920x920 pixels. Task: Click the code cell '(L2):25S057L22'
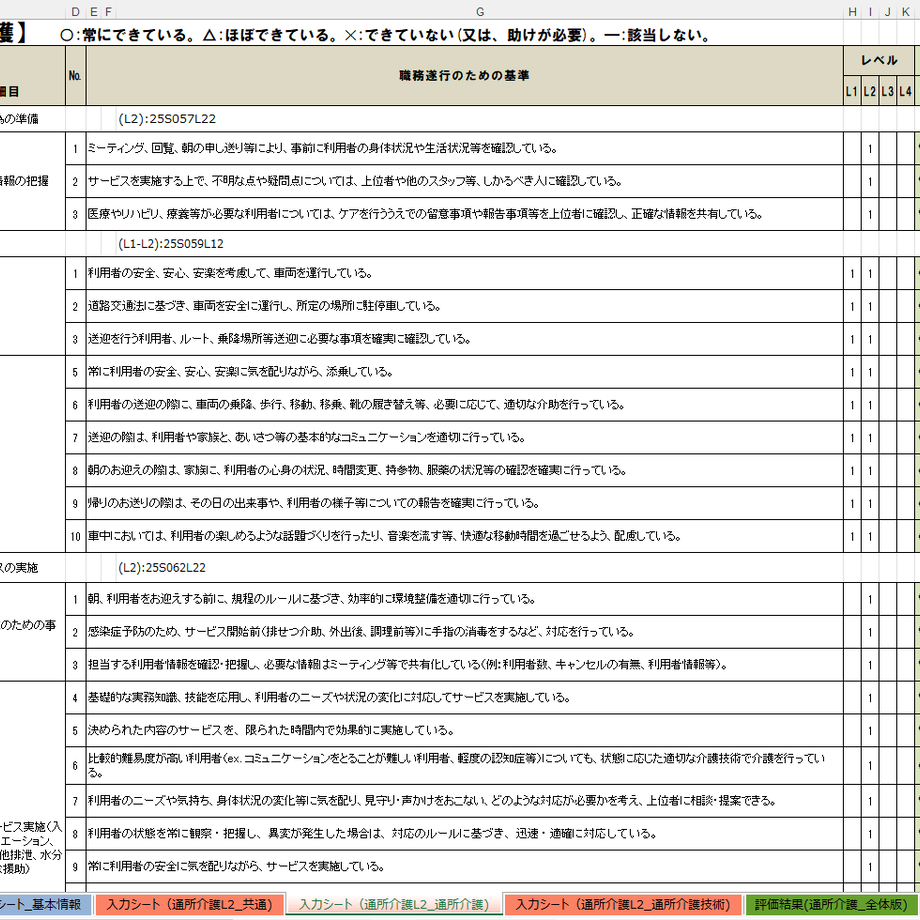[167, 119]
